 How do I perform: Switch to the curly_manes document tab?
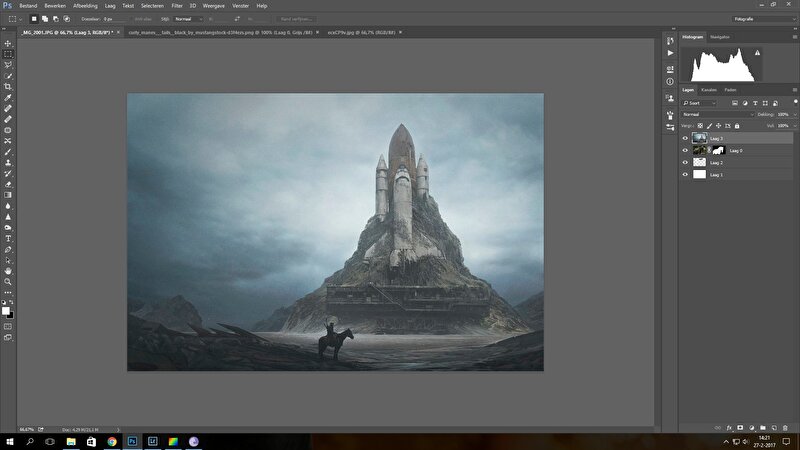point(220,32)
